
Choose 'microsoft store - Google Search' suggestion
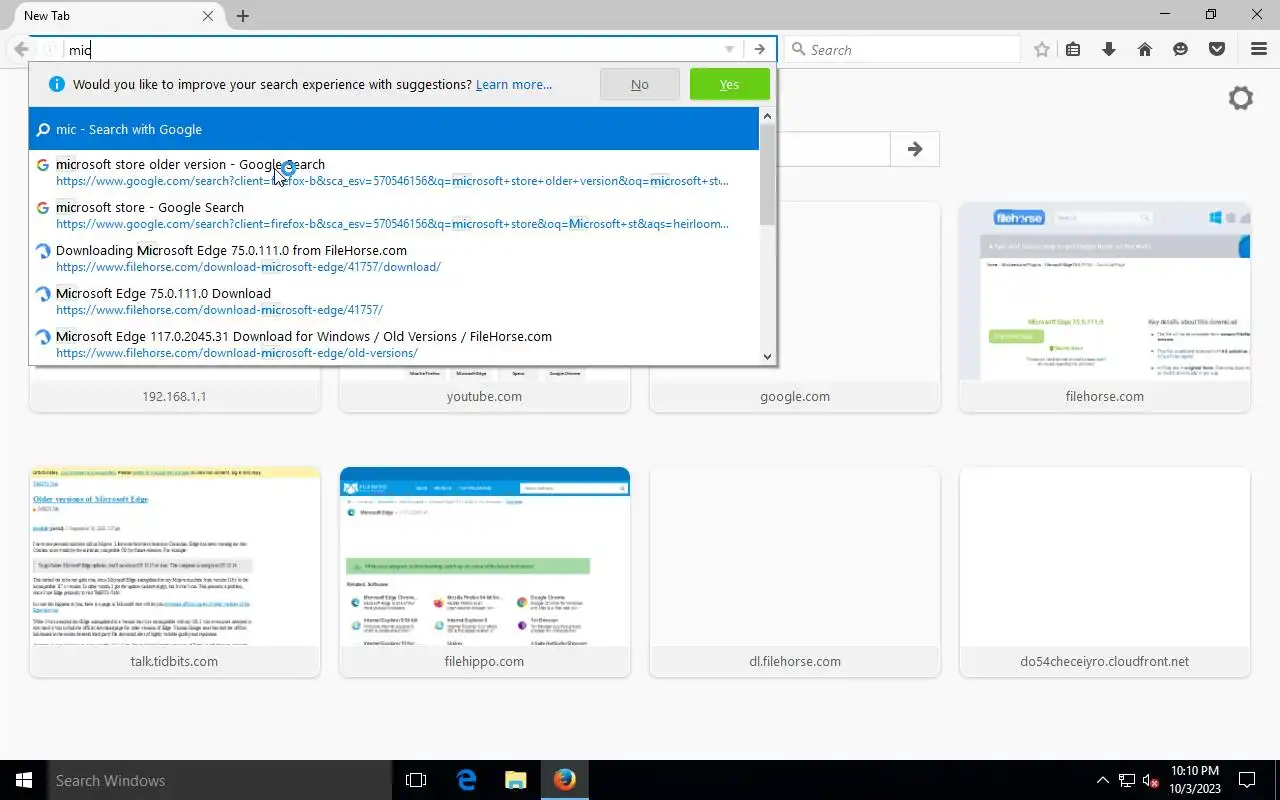(395, 215)
